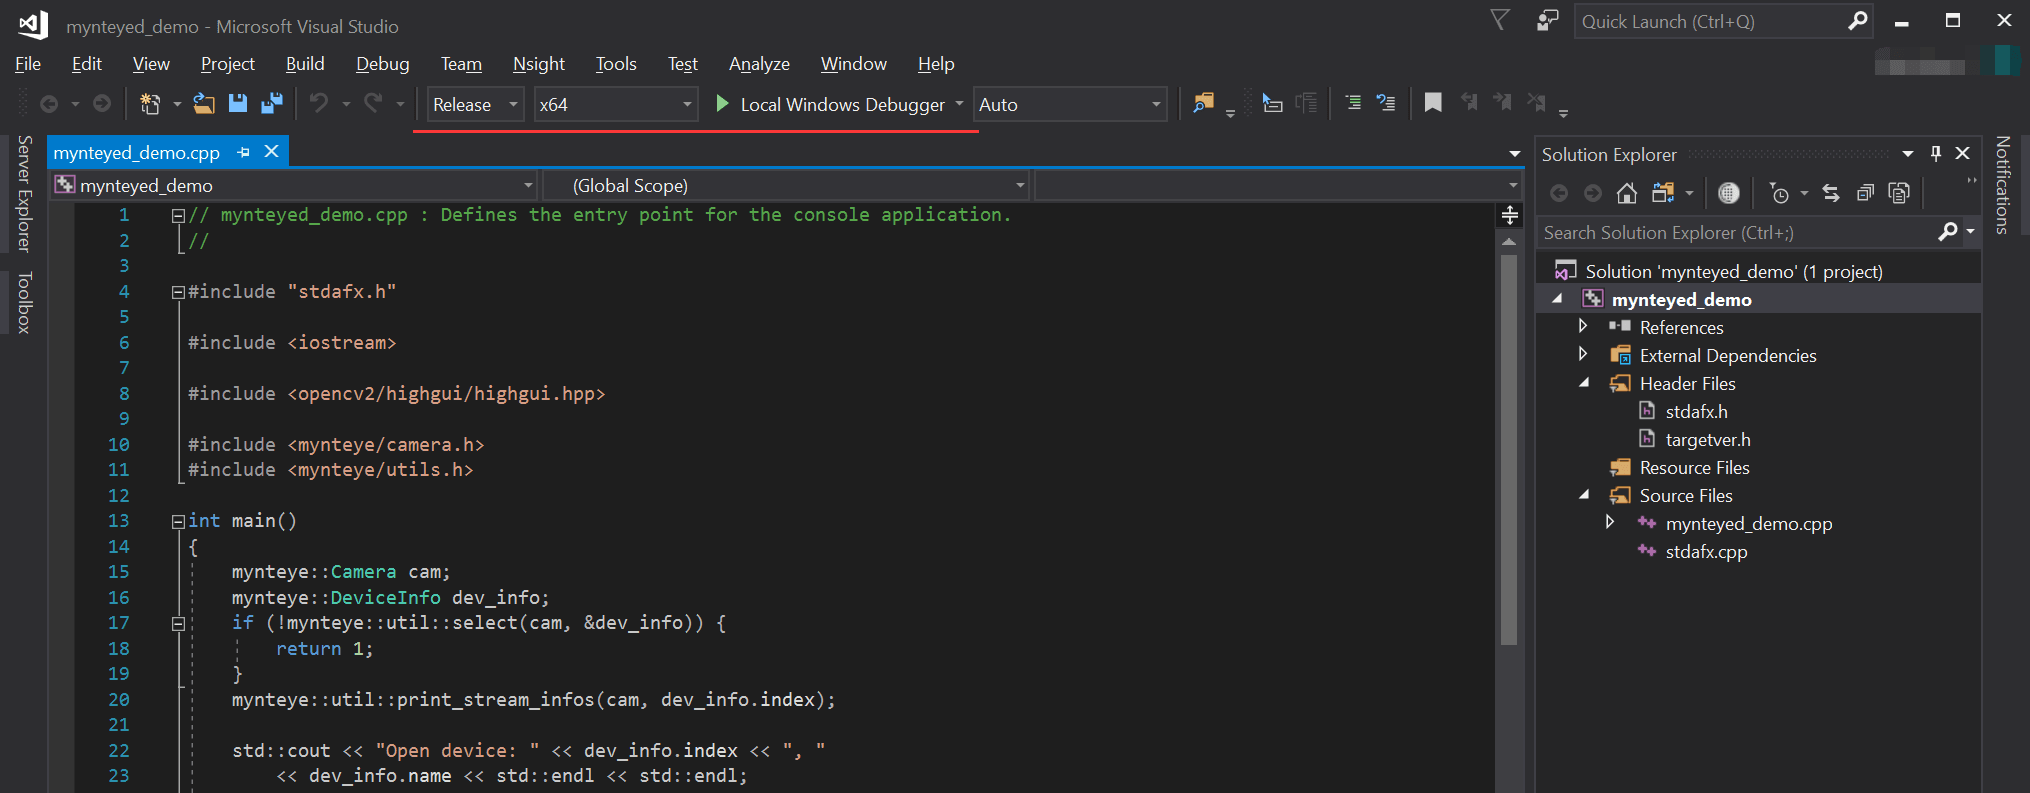The height and width of the screenshot is (793, 2030).
Task: Open the Toolbox side tab
Action: click(x=25, y=302)
